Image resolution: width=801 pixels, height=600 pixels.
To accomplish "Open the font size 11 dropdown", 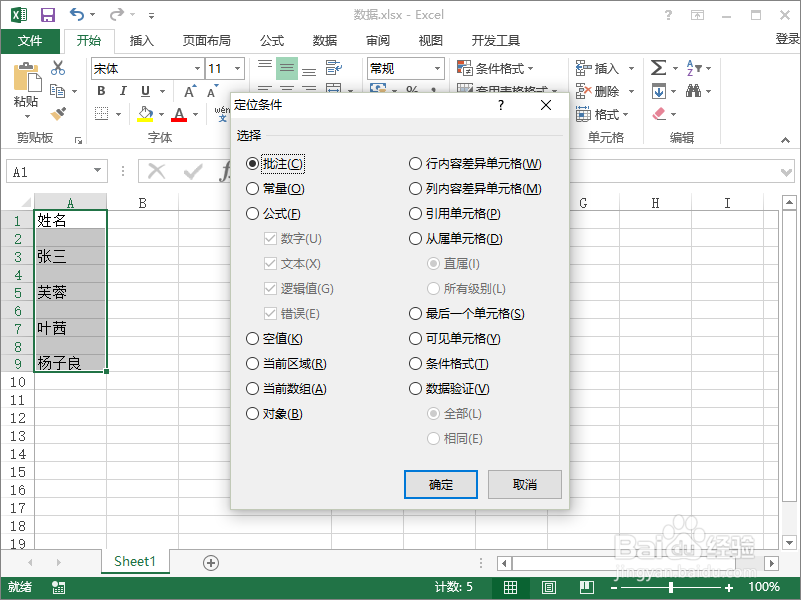I will click(x=236, y=68).
